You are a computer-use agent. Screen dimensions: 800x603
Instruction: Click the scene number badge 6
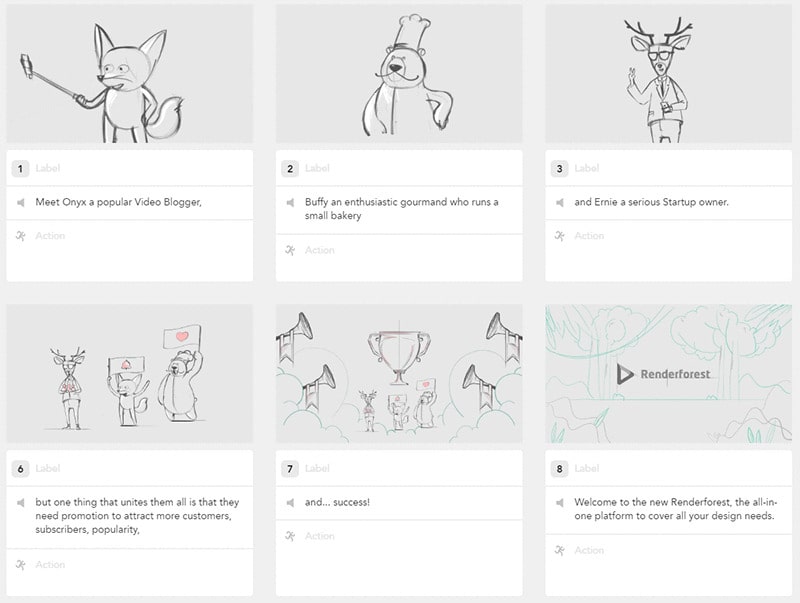22,467
